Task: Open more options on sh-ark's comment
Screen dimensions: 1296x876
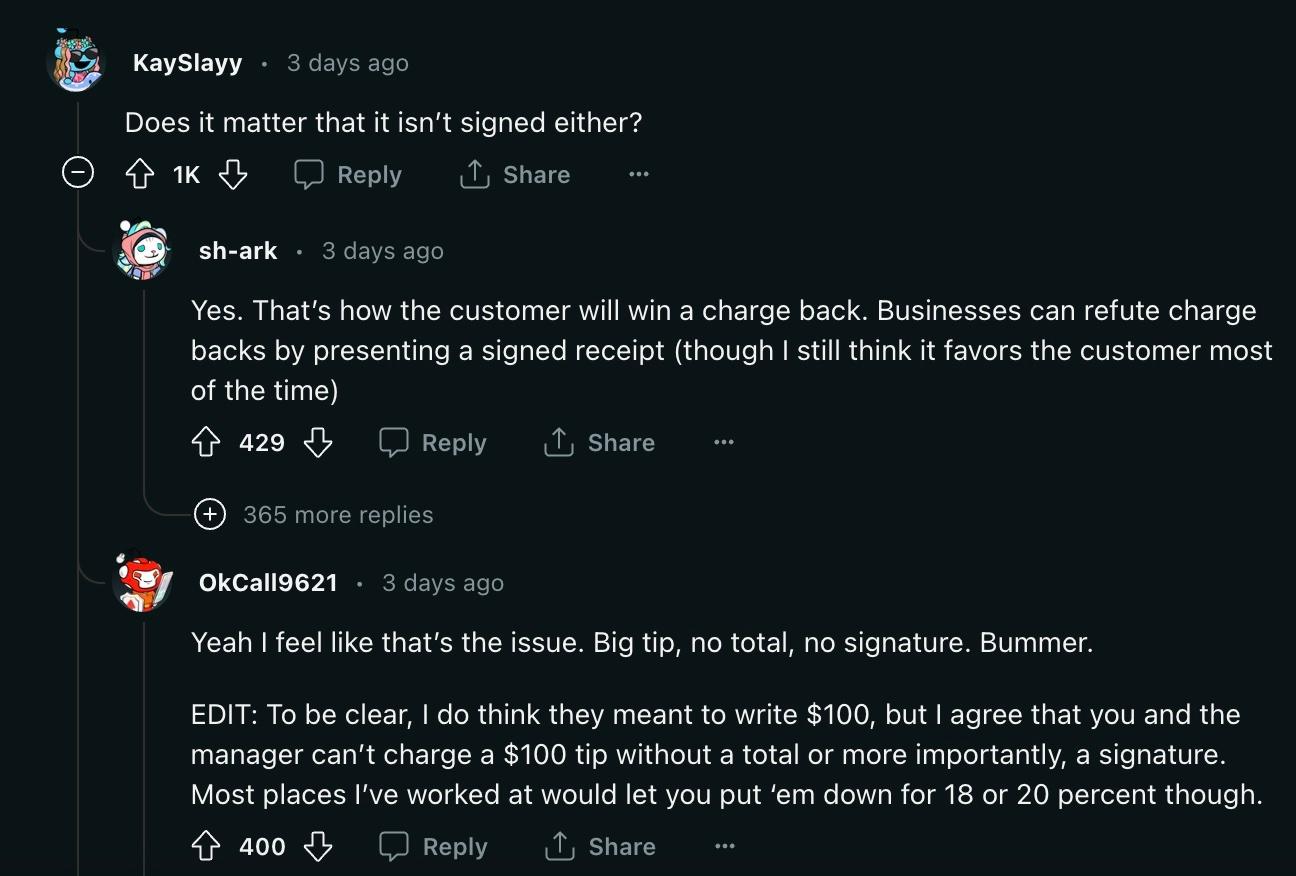Action: tap(724, 442)
